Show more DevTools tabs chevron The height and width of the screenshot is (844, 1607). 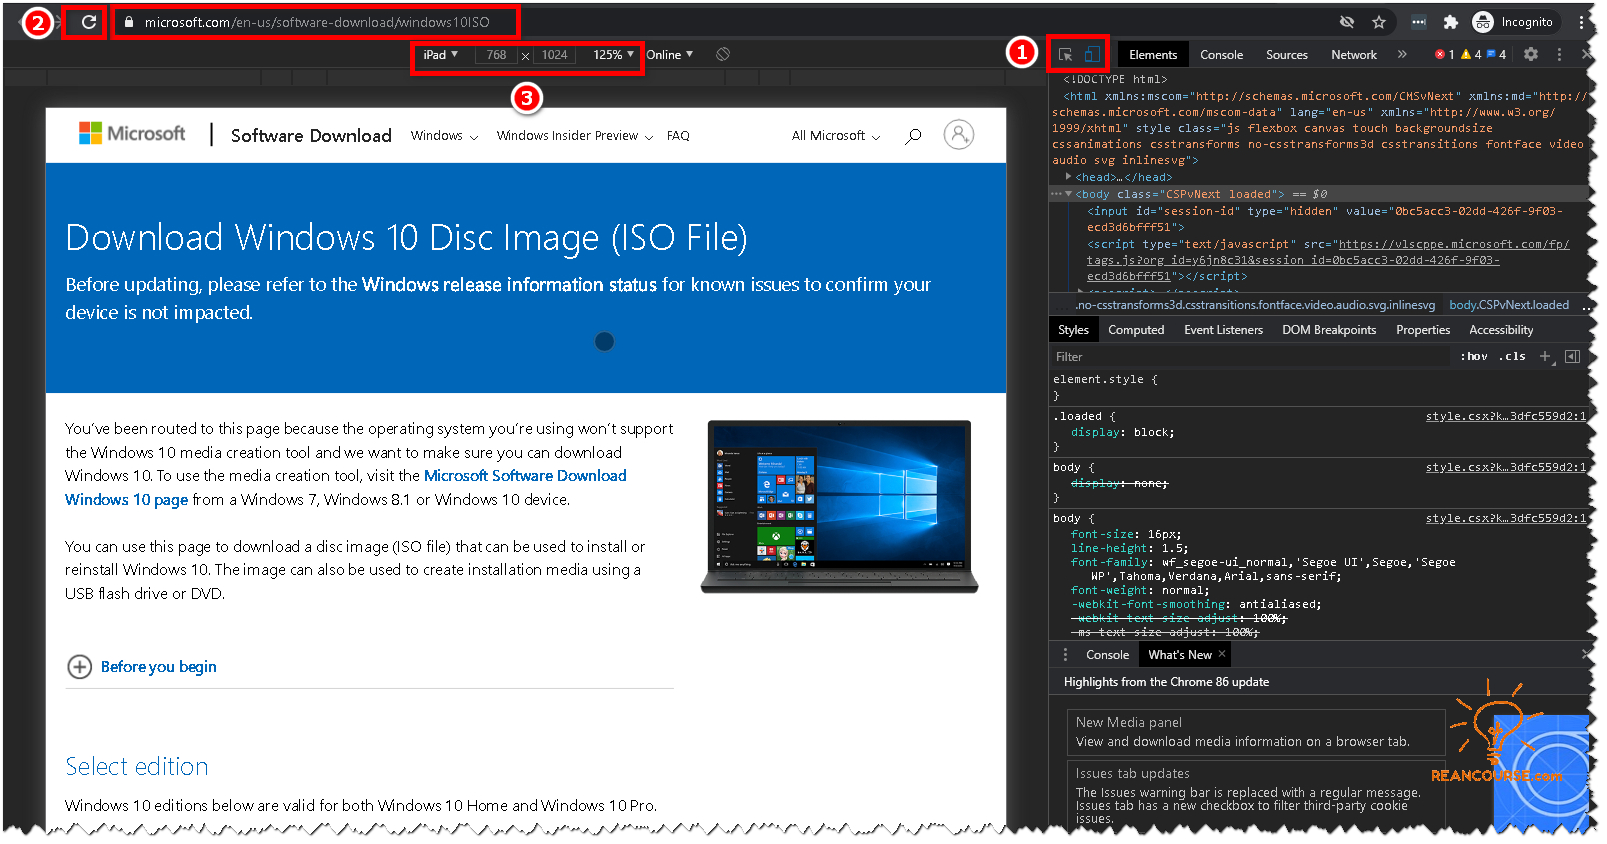pos(1402,55)
